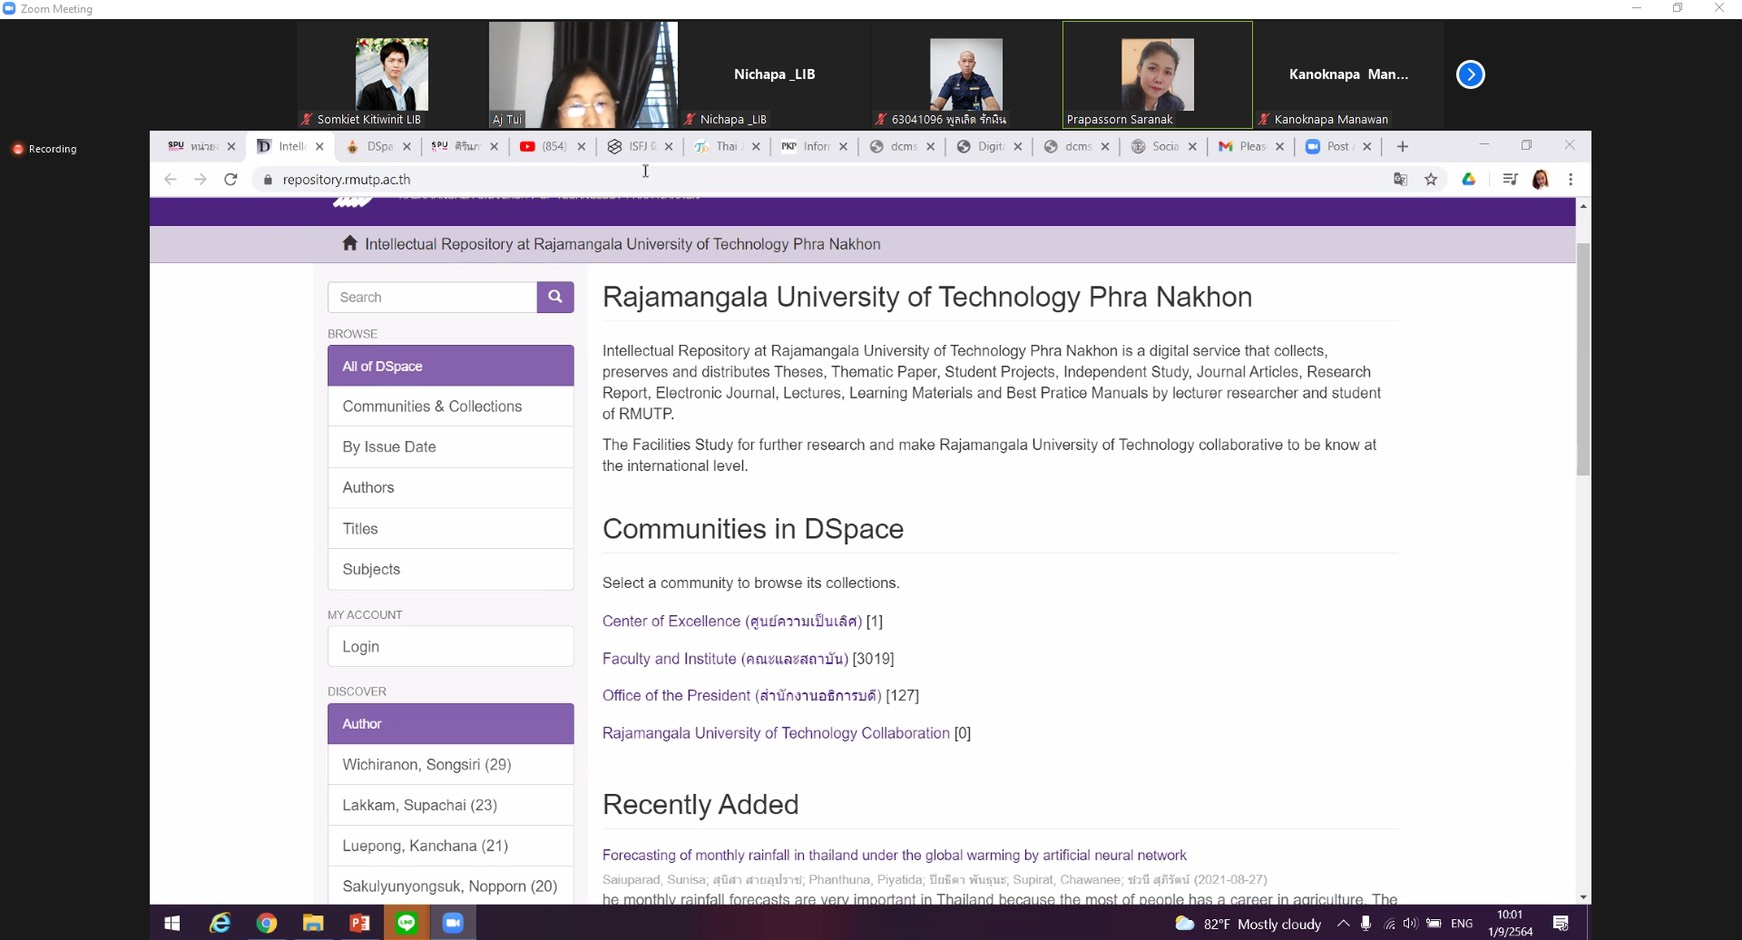Open PowerPoint from the taskbar
This screenshot has height=940, width=1742.
360,923
